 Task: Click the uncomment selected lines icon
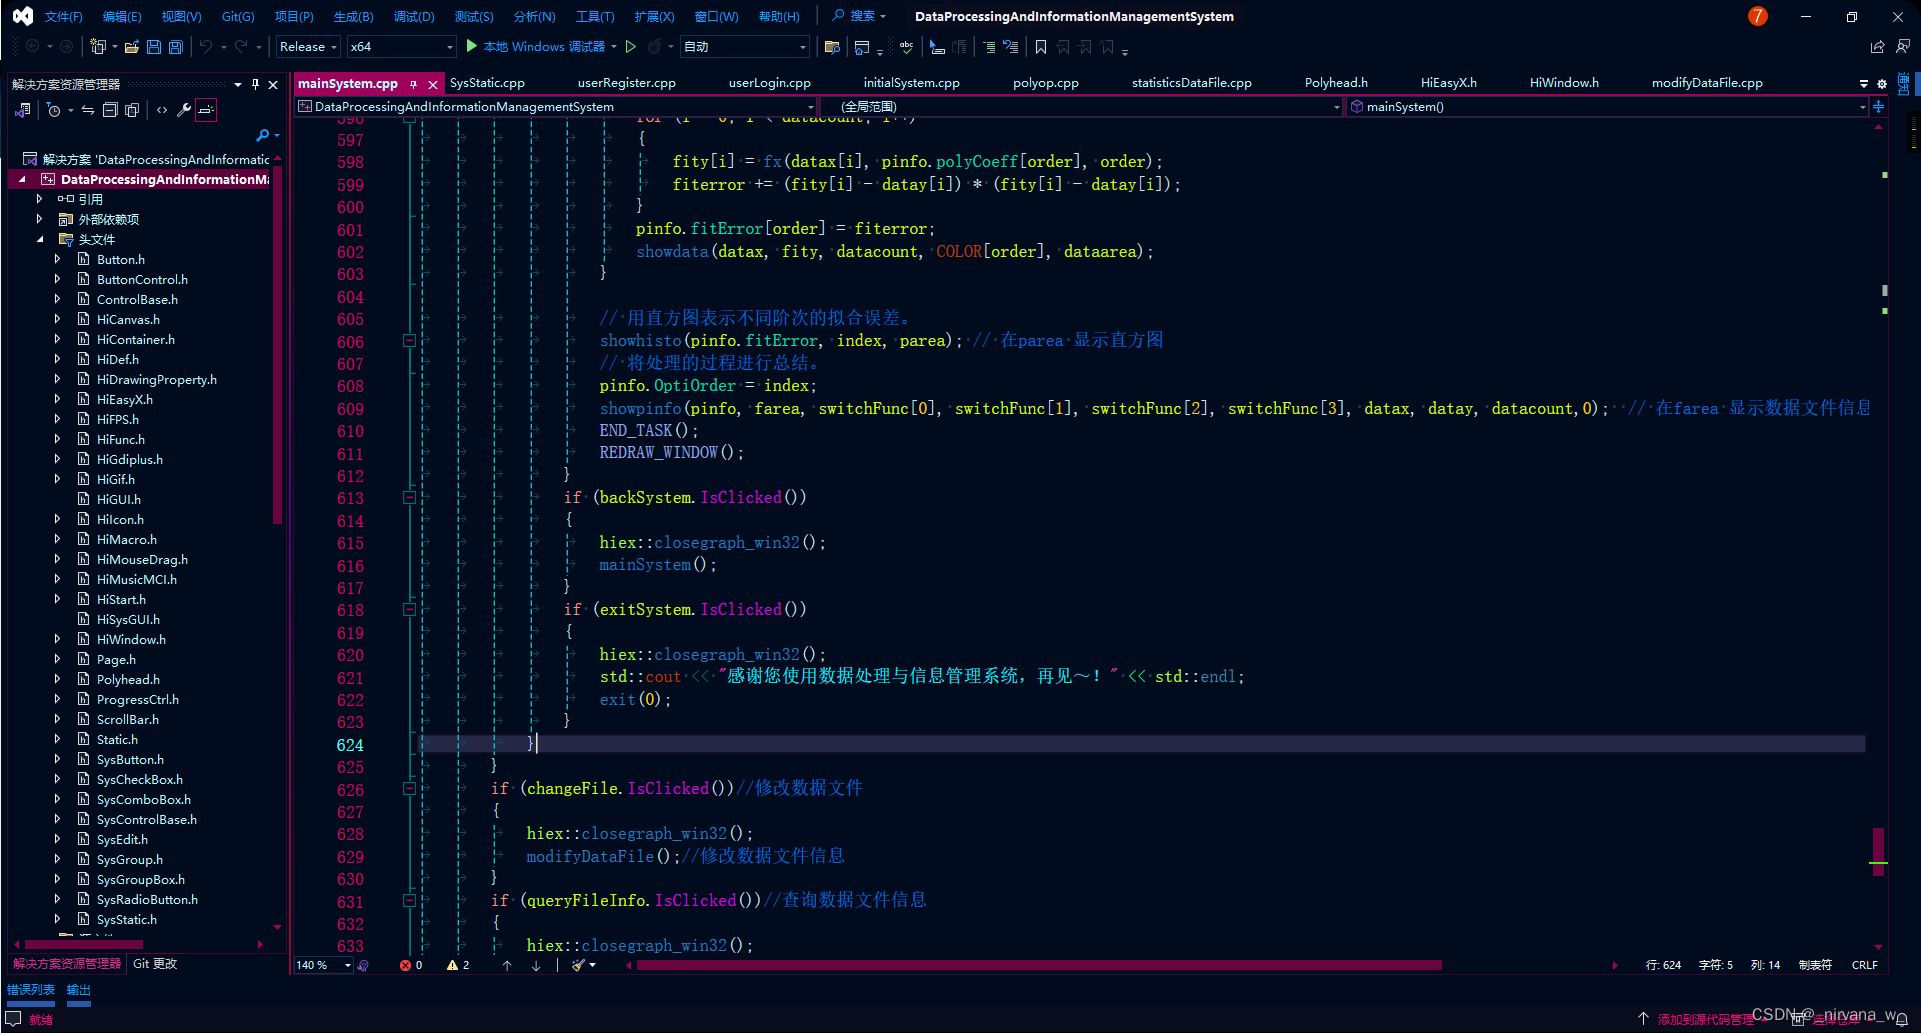(1011, 47)
